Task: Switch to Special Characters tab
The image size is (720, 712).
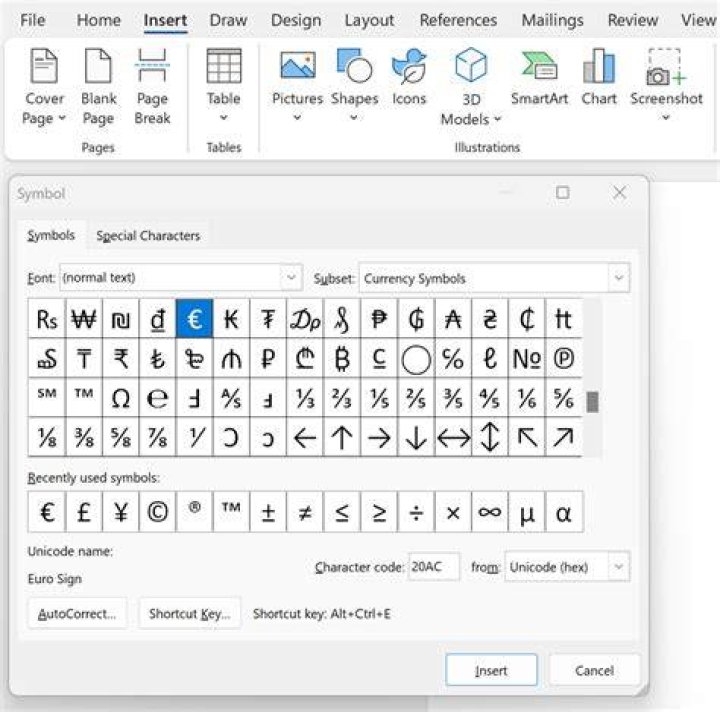Action: 148,235
